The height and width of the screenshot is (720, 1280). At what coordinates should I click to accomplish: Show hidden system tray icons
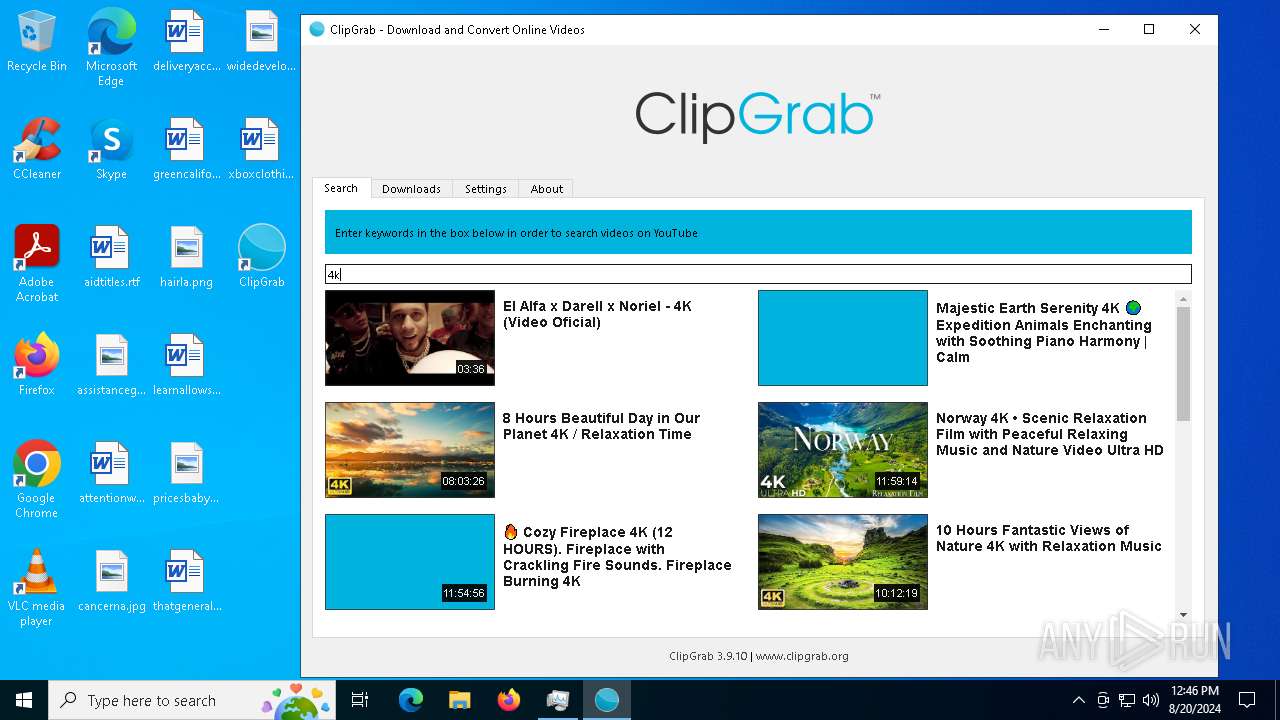click(x=1078, y=700)
